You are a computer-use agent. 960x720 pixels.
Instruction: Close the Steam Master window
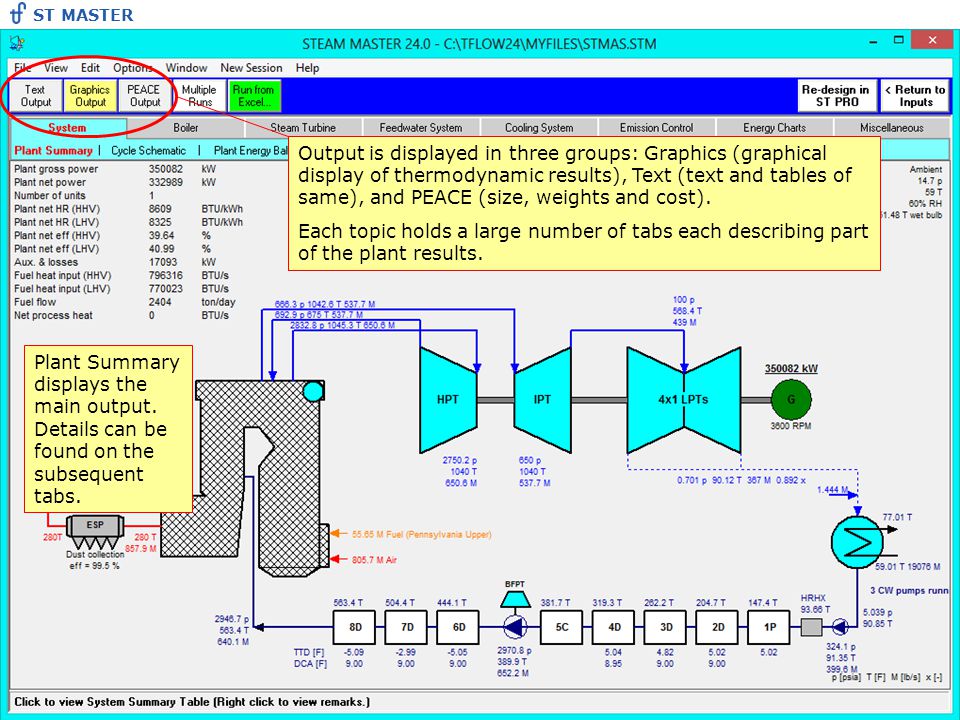click(932, 40)
